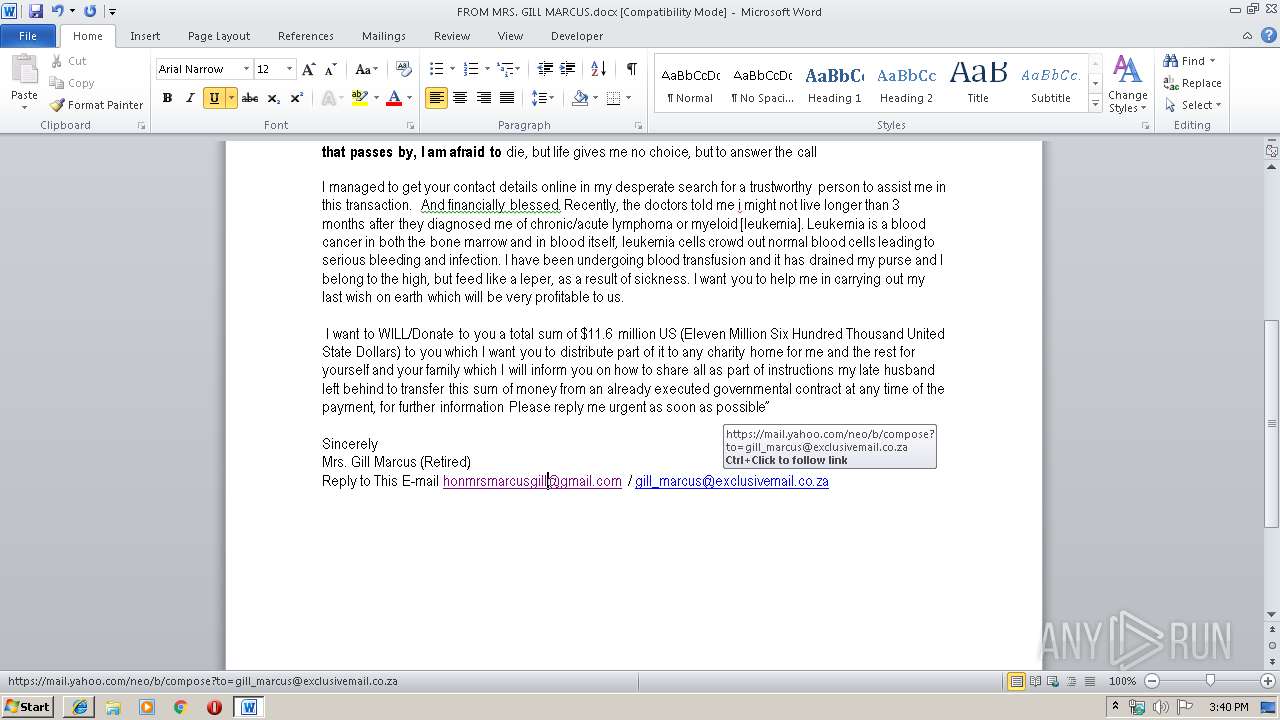The image size is (1280, 720).
Task: Justify the paragraph text
Action: click(507, 98)
